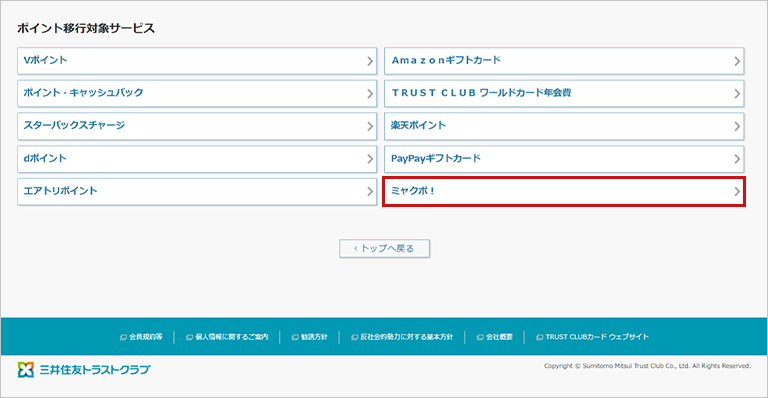Open 会員規約等 footer link
Image resolution: width=768 pixels, height=398 pixels.
pyautogui.click(x=141, y=337)
